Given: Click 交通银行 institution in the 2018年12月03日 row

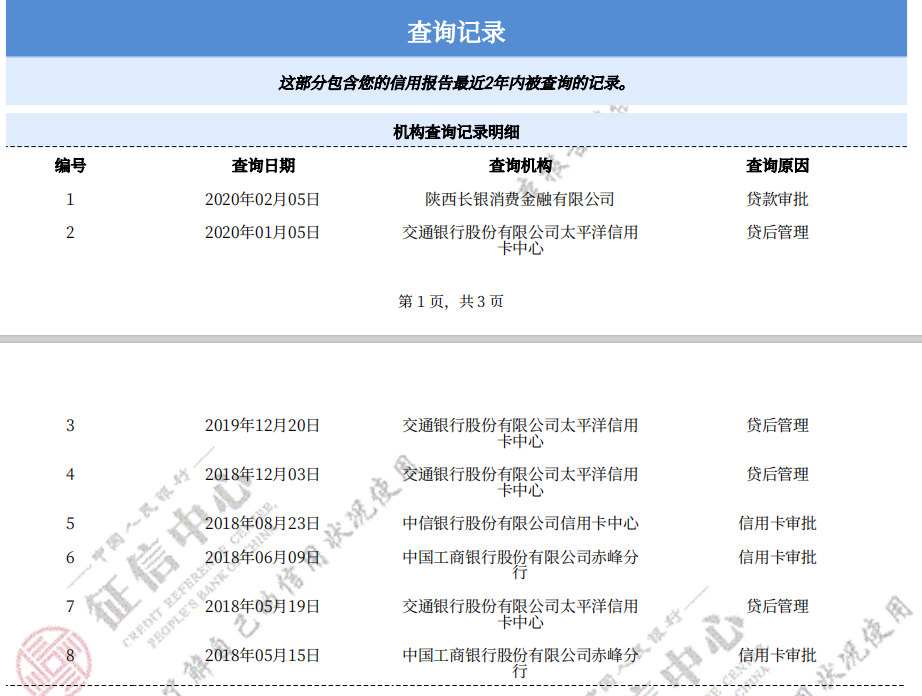Looking at the screenshot, I should (x=520, y=482).
